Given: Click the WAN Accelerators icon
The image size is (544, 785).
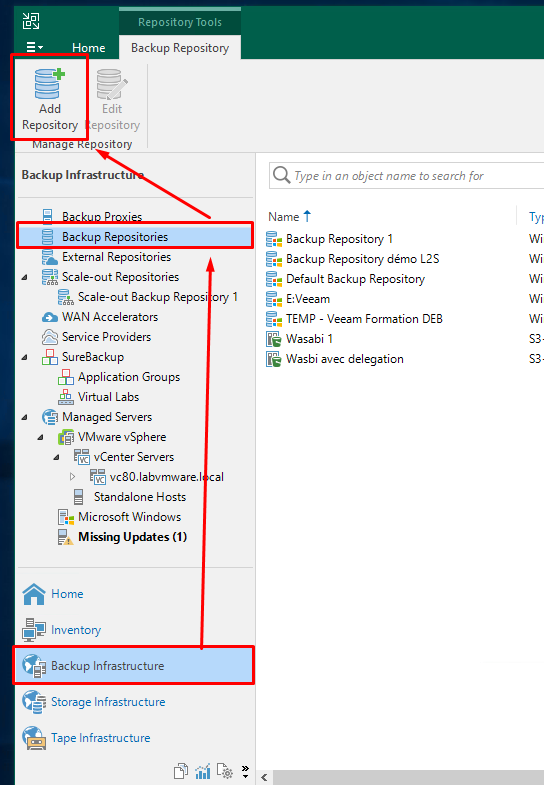Looking at the screenshot, I should tap(50, 317).
